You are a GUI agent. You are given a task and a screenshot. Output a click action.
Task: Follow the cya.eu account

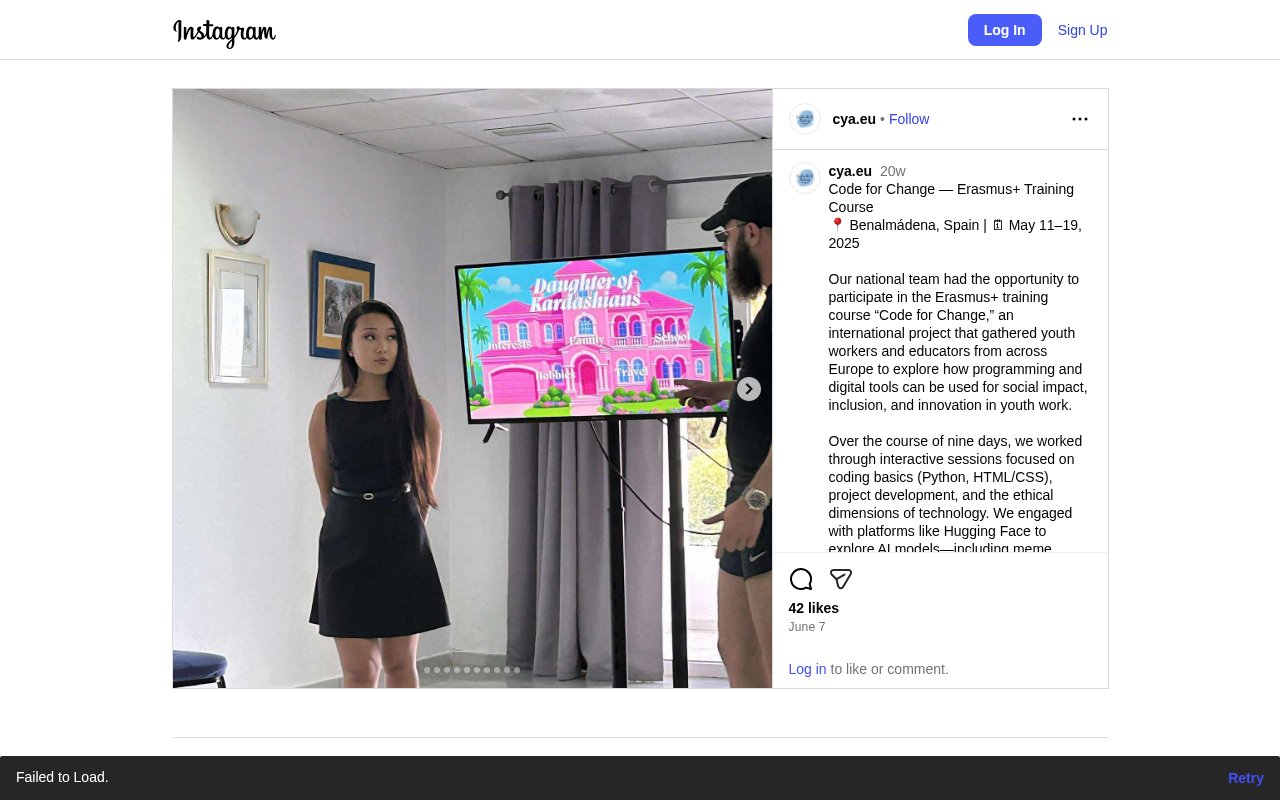point(909,119)
